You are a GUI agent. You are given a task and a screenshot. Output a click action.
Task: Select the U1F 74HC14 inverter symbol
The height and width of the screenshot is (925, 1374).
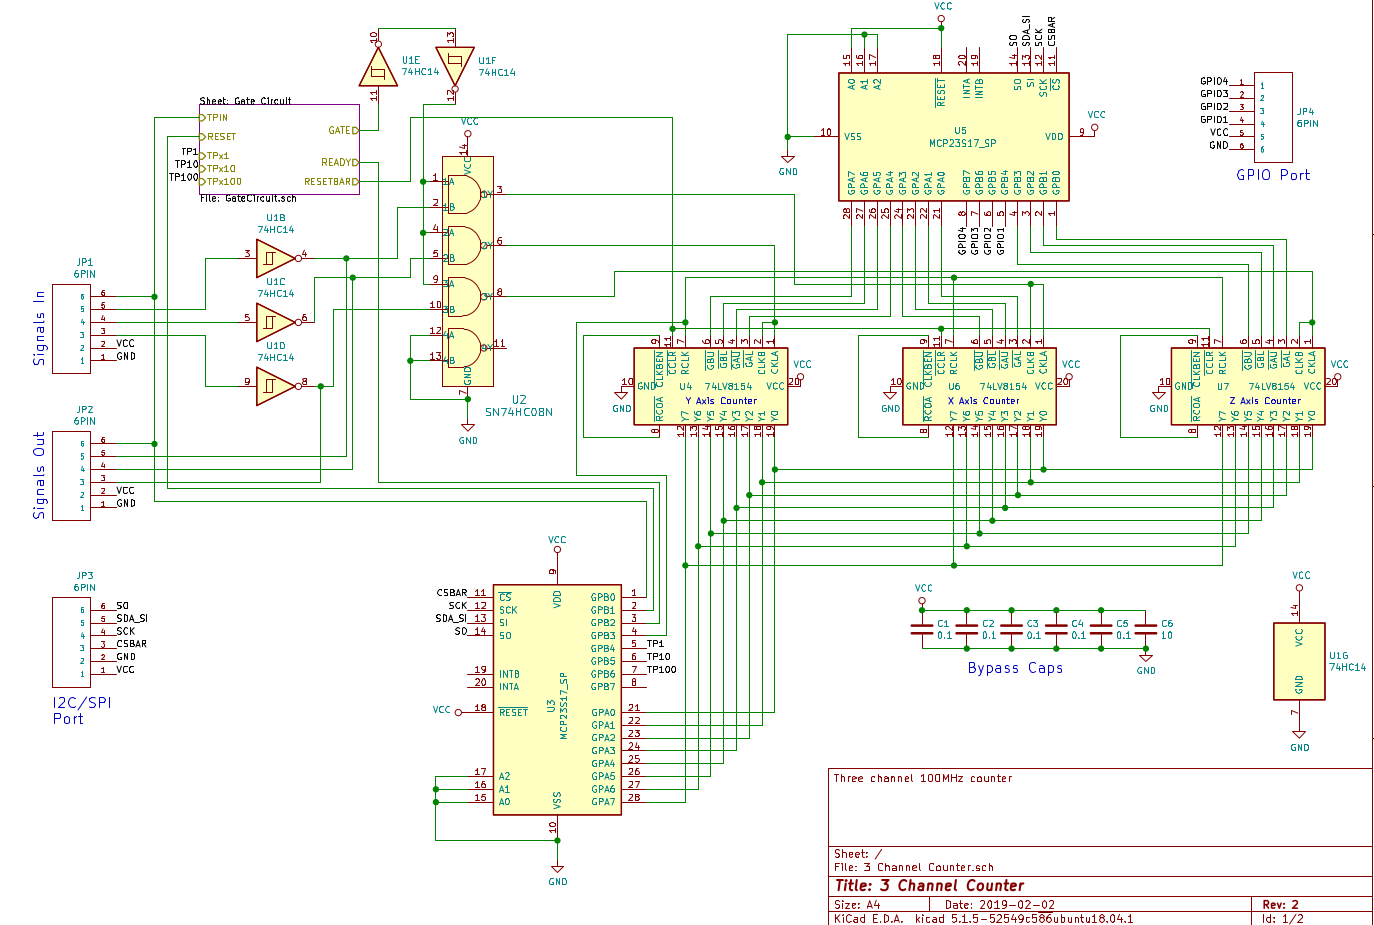(x=454, y=67)
